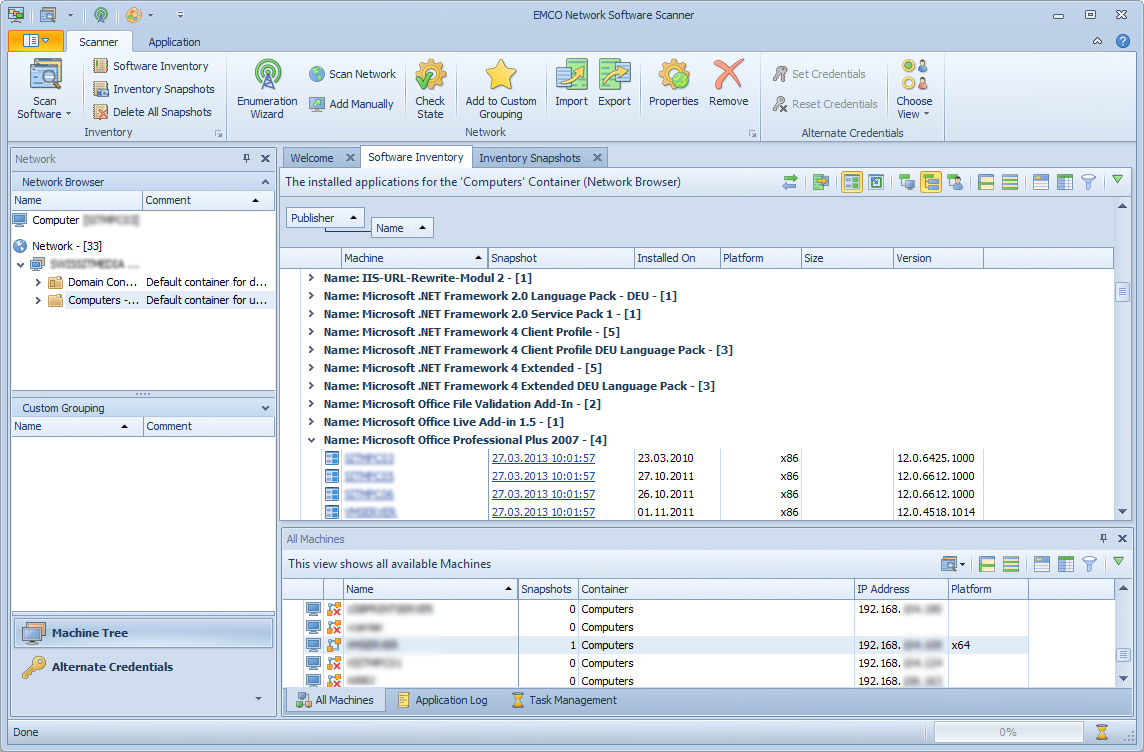Click the Check State ribbon button
The width and height of the screenshot is (1144, 752).
430,89
